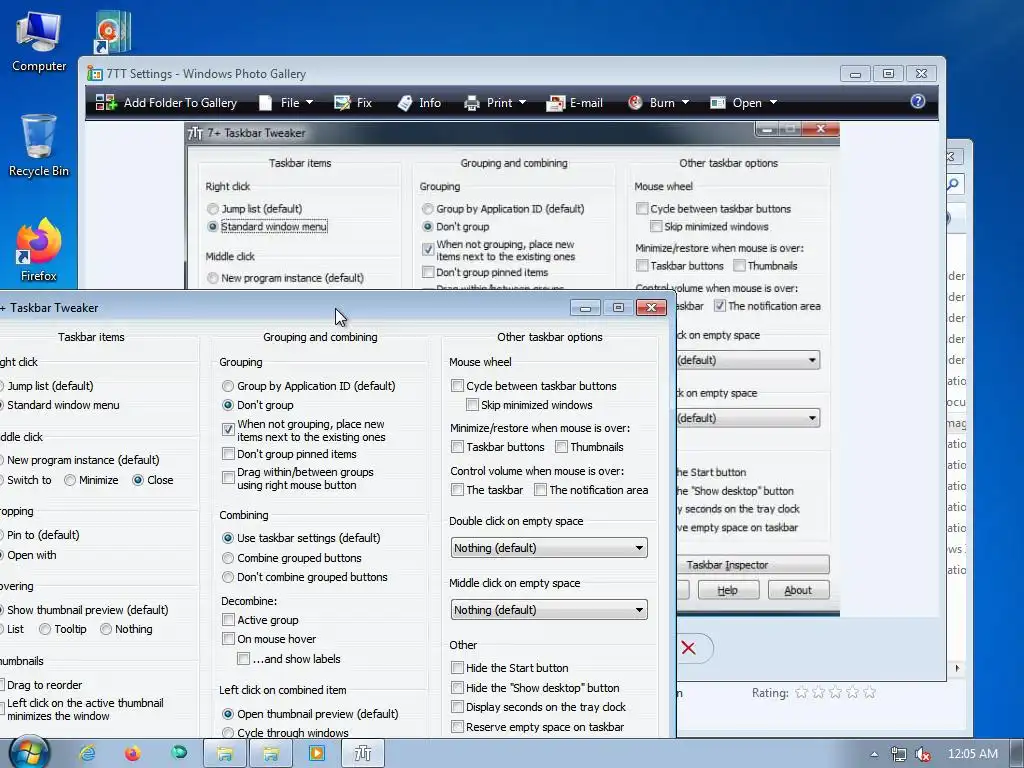This screenshot has height=768, width=1024.
Task: Select Use taskbar settings (default)
Action: (227, 538)
